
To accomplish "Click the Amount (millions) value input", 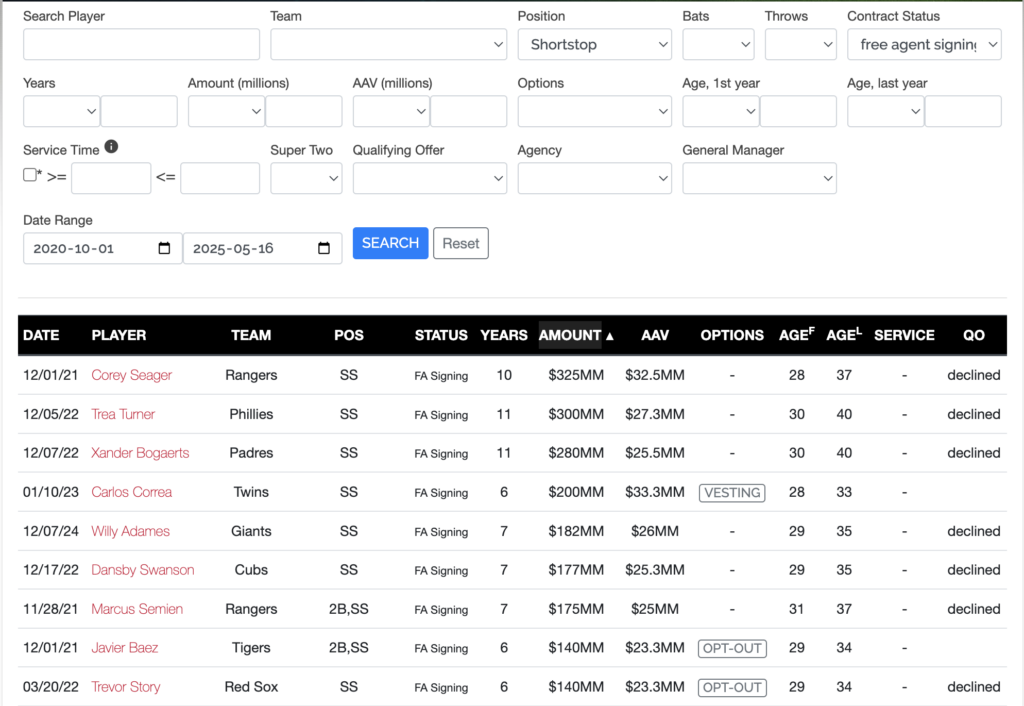I will [304, 111].
